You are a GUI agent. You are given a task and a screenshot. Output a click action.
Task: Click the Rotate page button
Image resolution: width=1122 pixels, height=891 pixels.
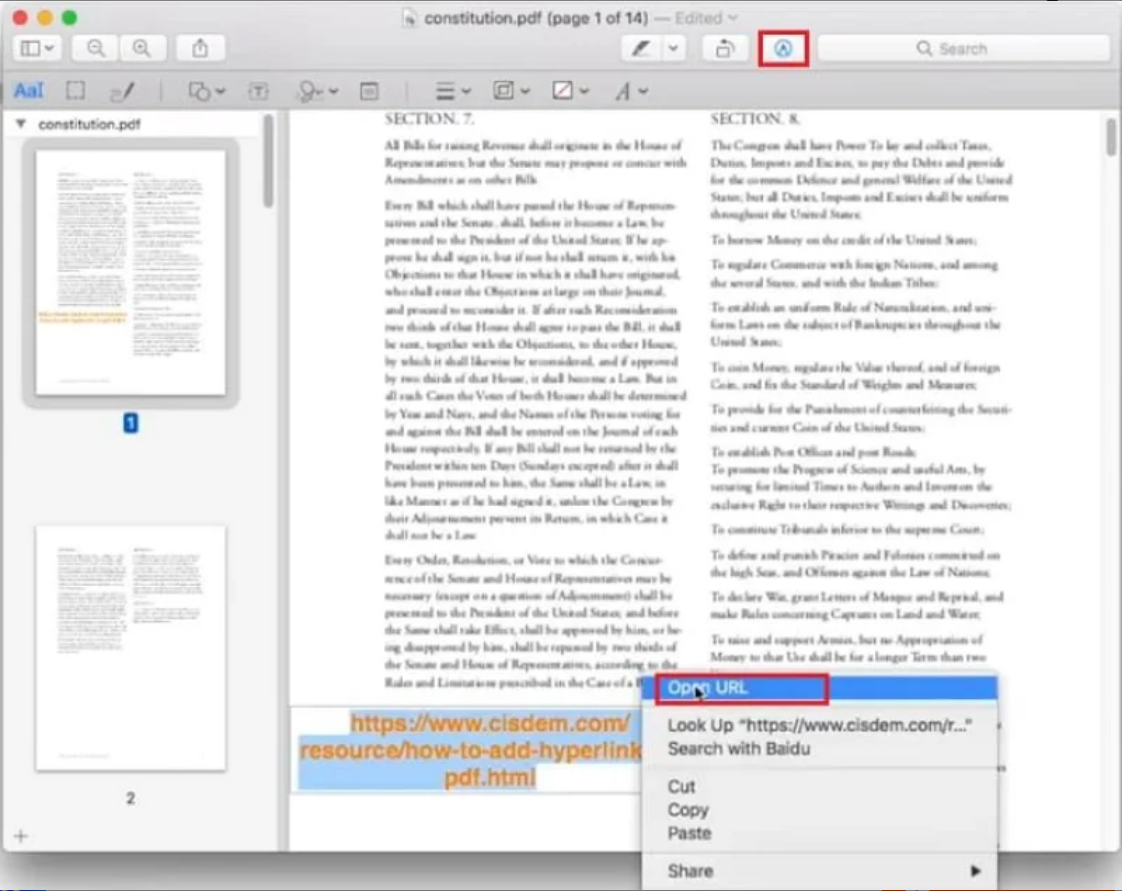725,48
